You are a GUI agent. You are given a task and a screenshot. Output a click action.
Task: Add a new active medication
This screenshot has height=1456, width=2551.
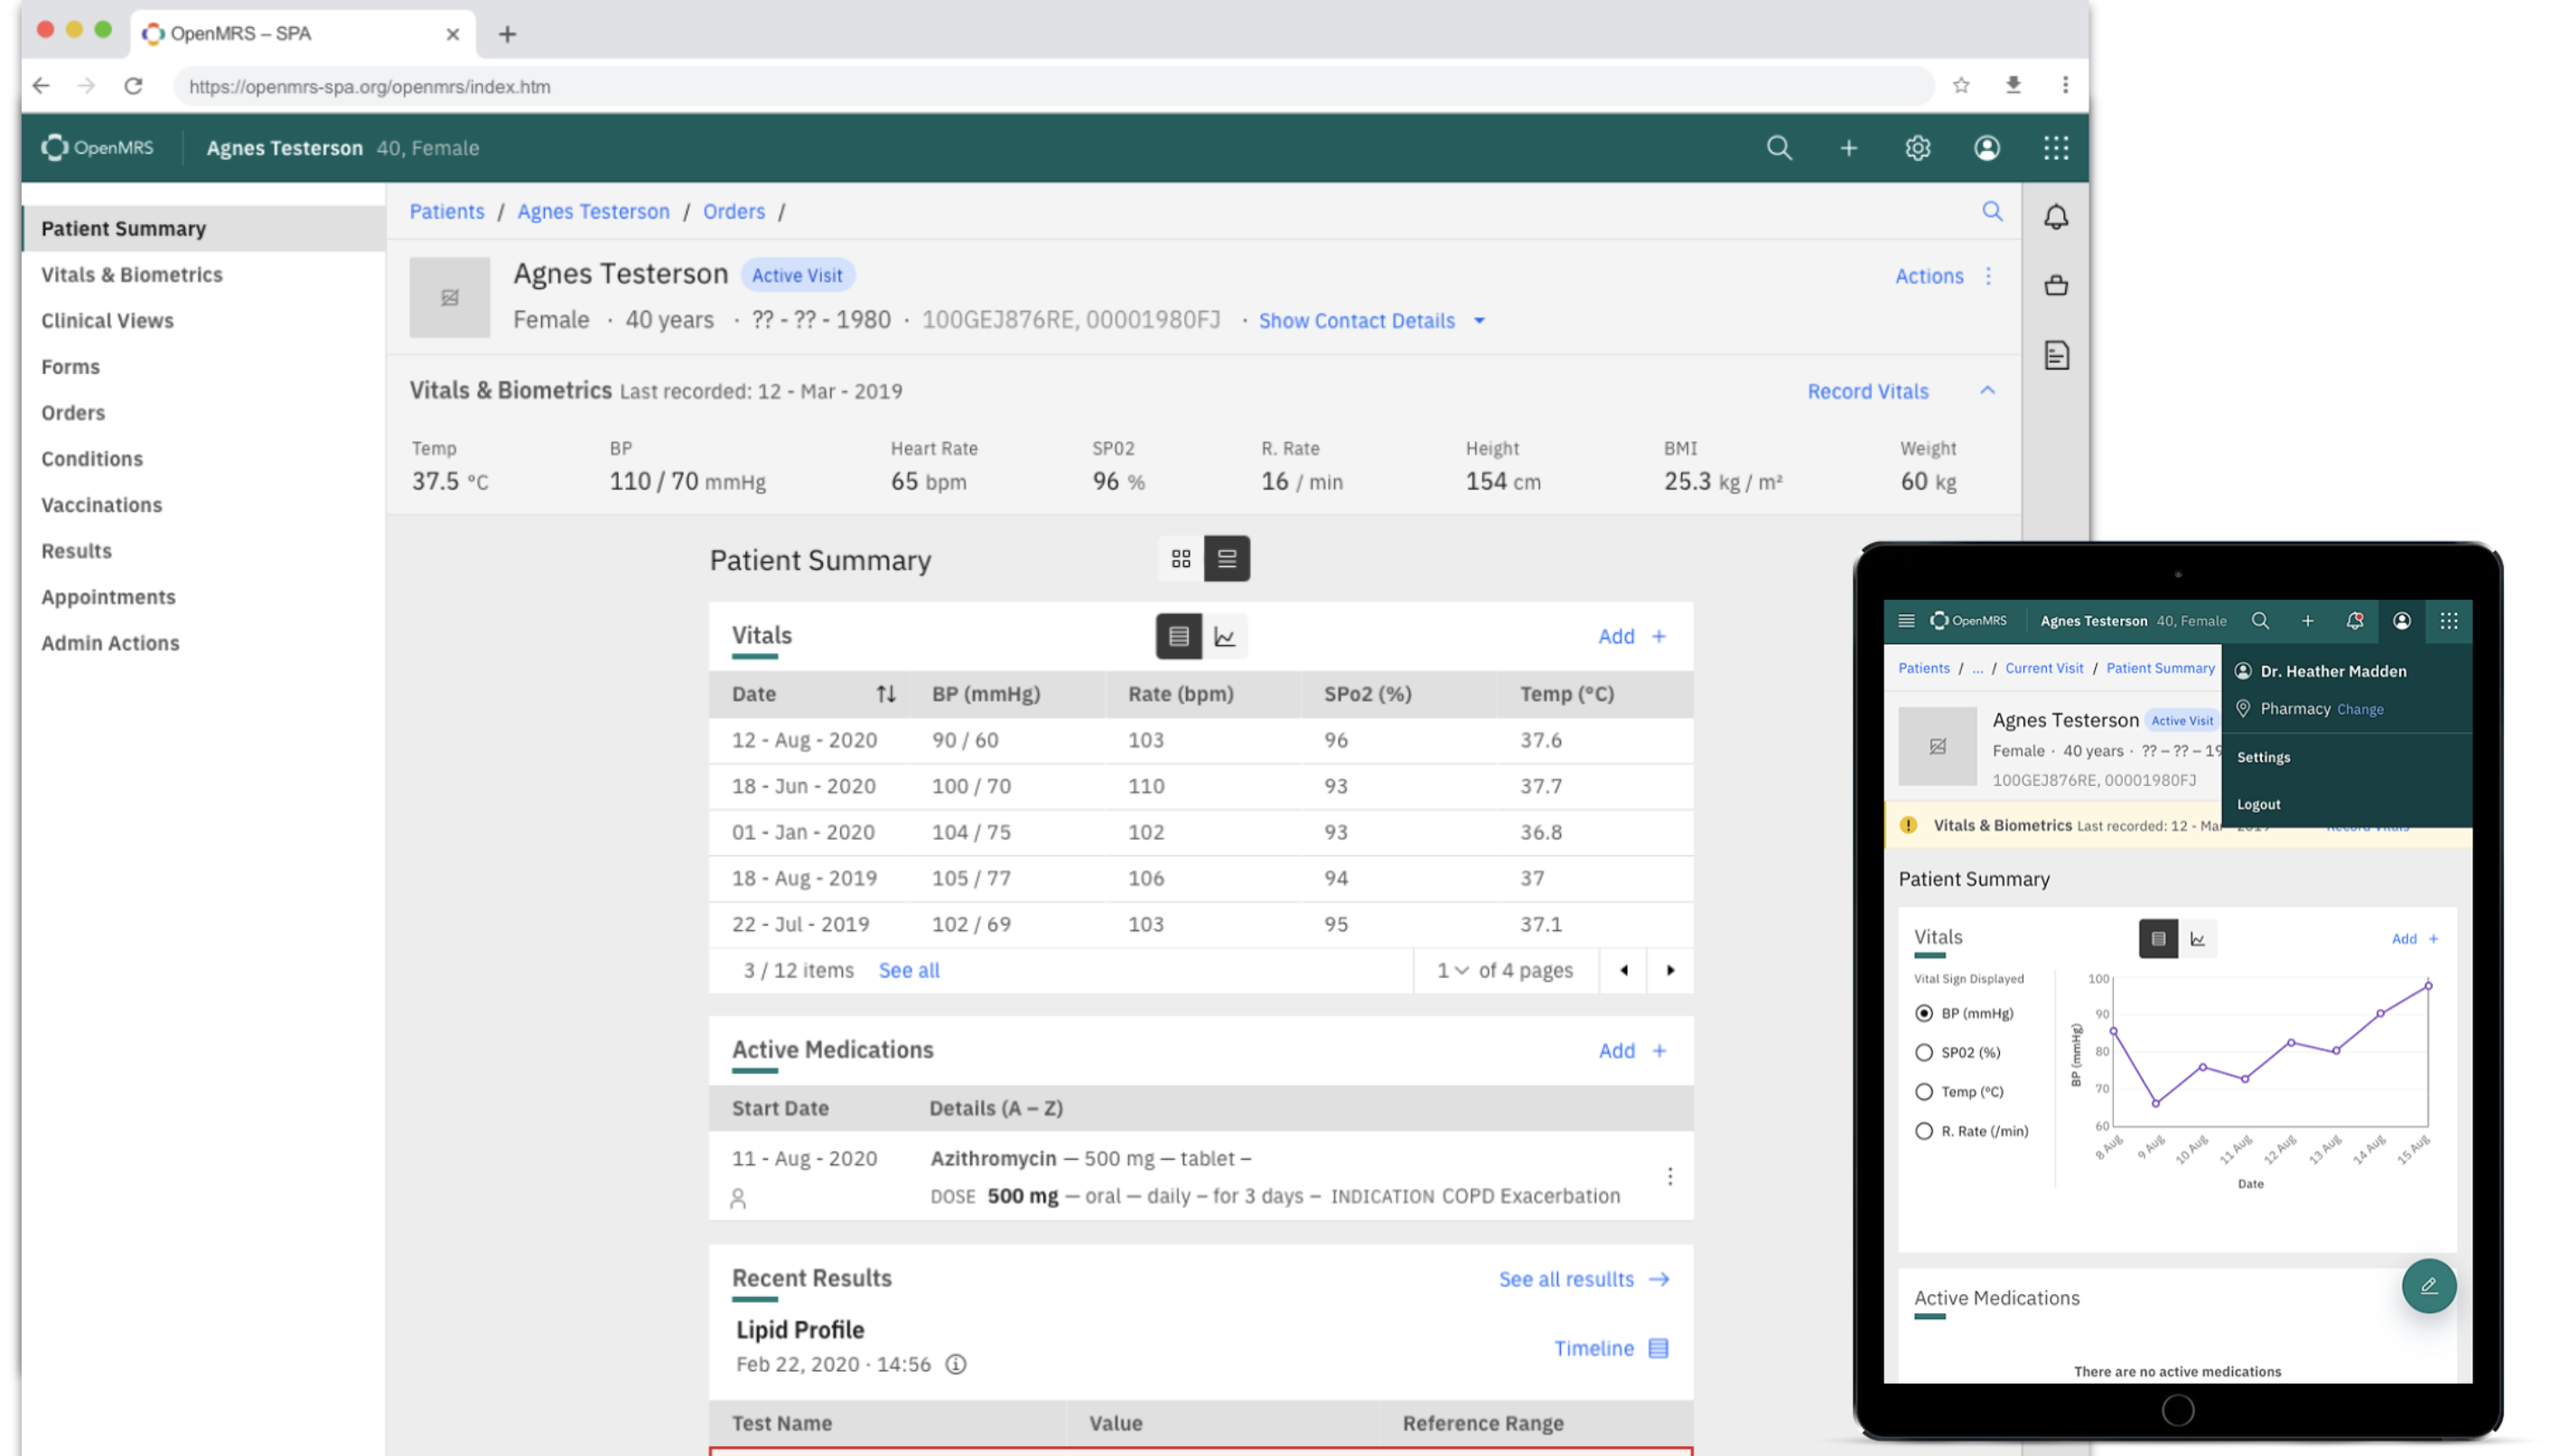click(1631, 1050)
